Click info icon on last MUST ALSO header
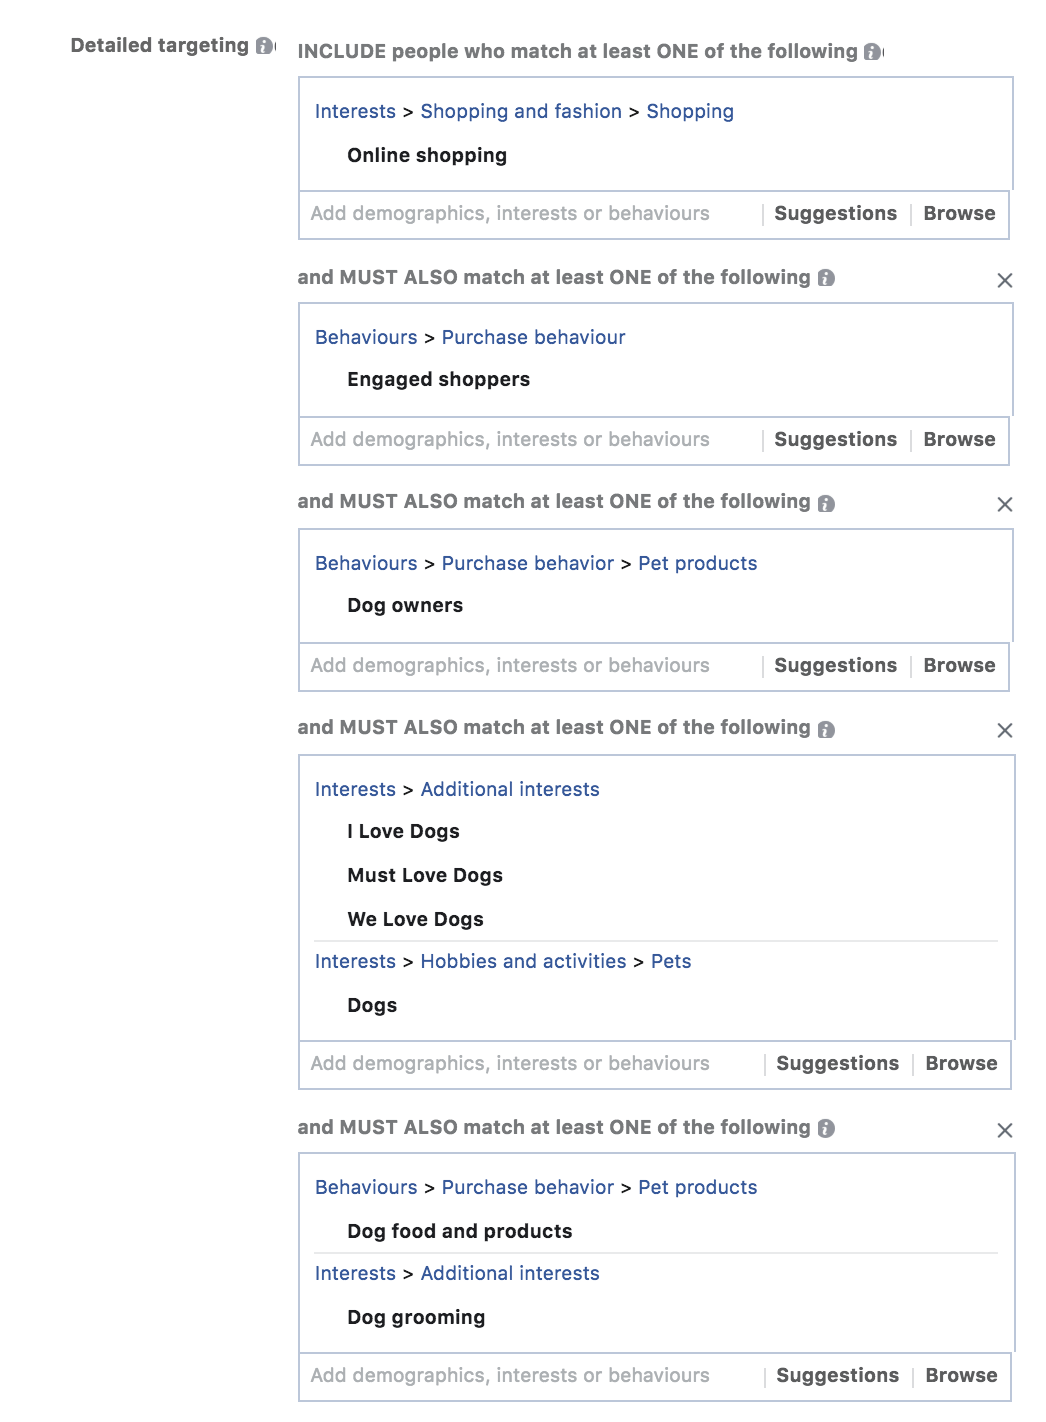 (824, 1128)
